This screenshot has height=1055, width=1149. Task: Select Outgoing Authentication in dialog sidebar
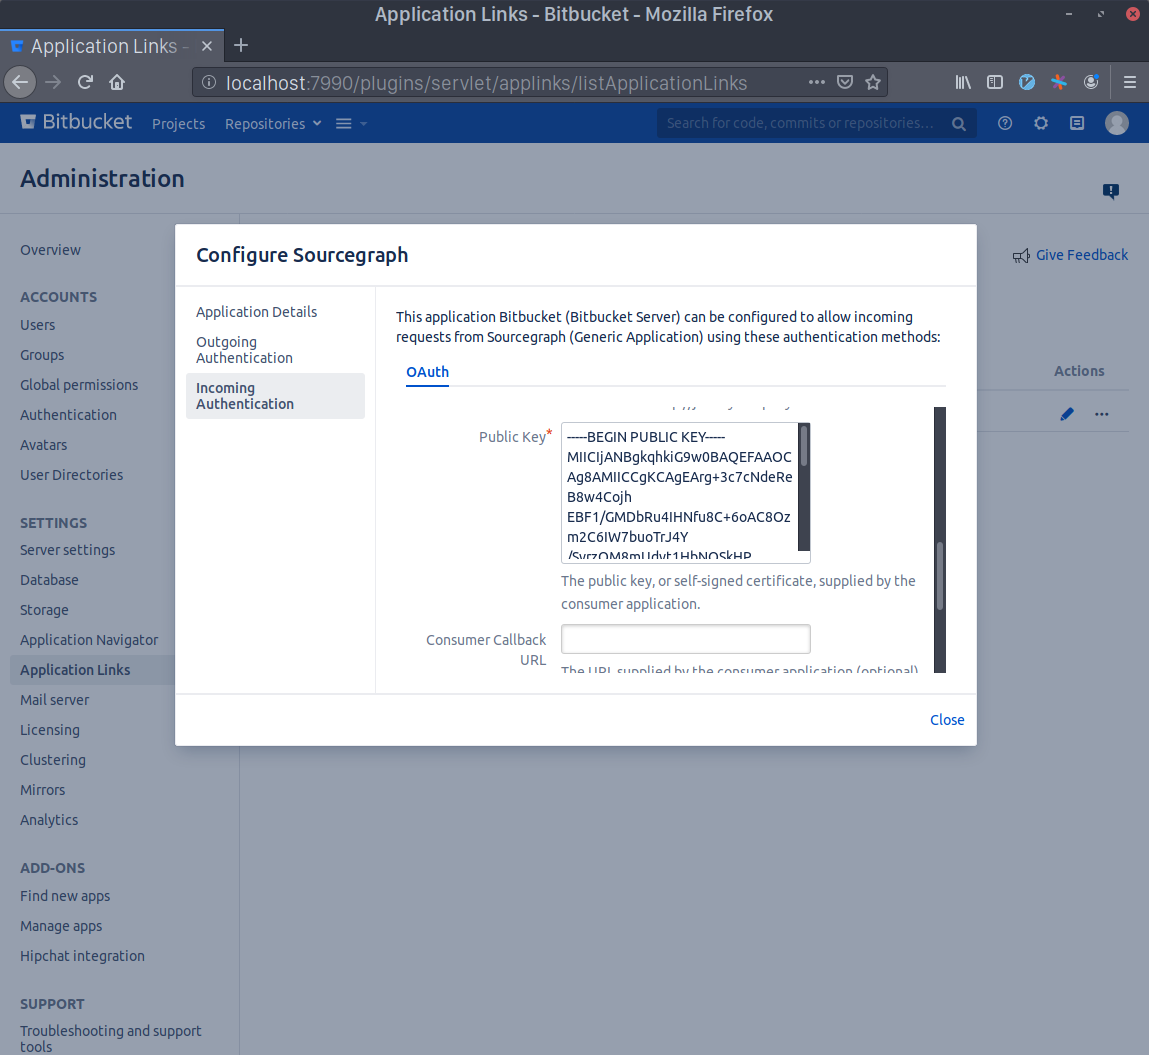click(245, 350)
